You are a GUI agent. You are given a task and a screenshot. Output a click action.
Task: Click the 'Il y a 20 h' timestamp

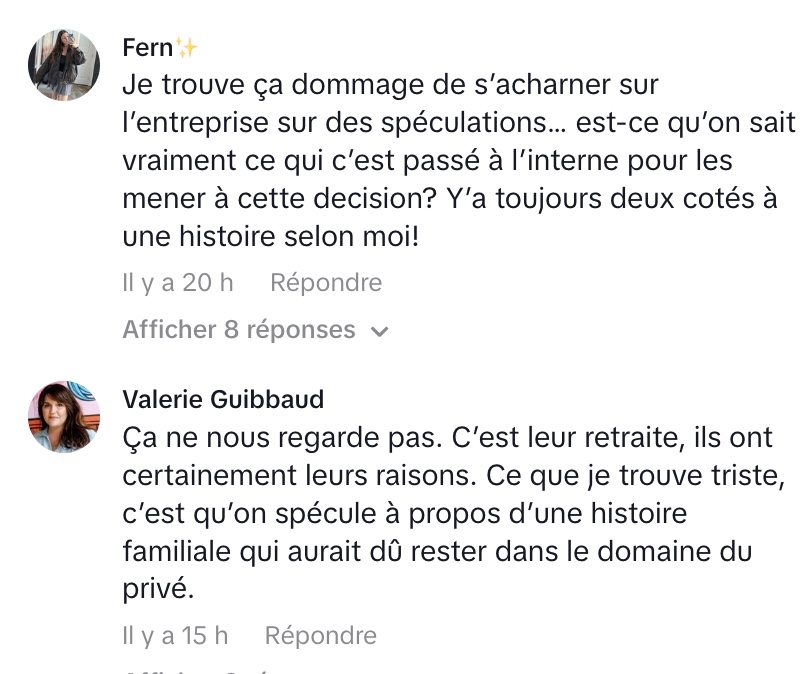[178, 283]
